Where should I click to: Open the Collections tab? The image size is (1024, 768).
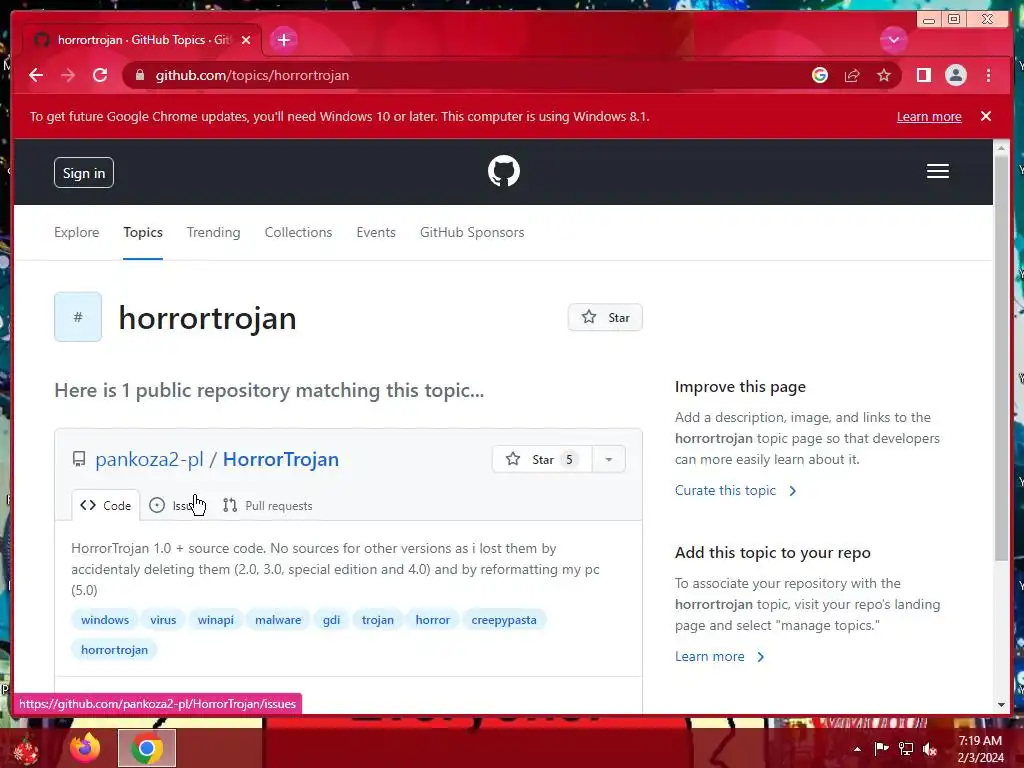coord(298,232)
